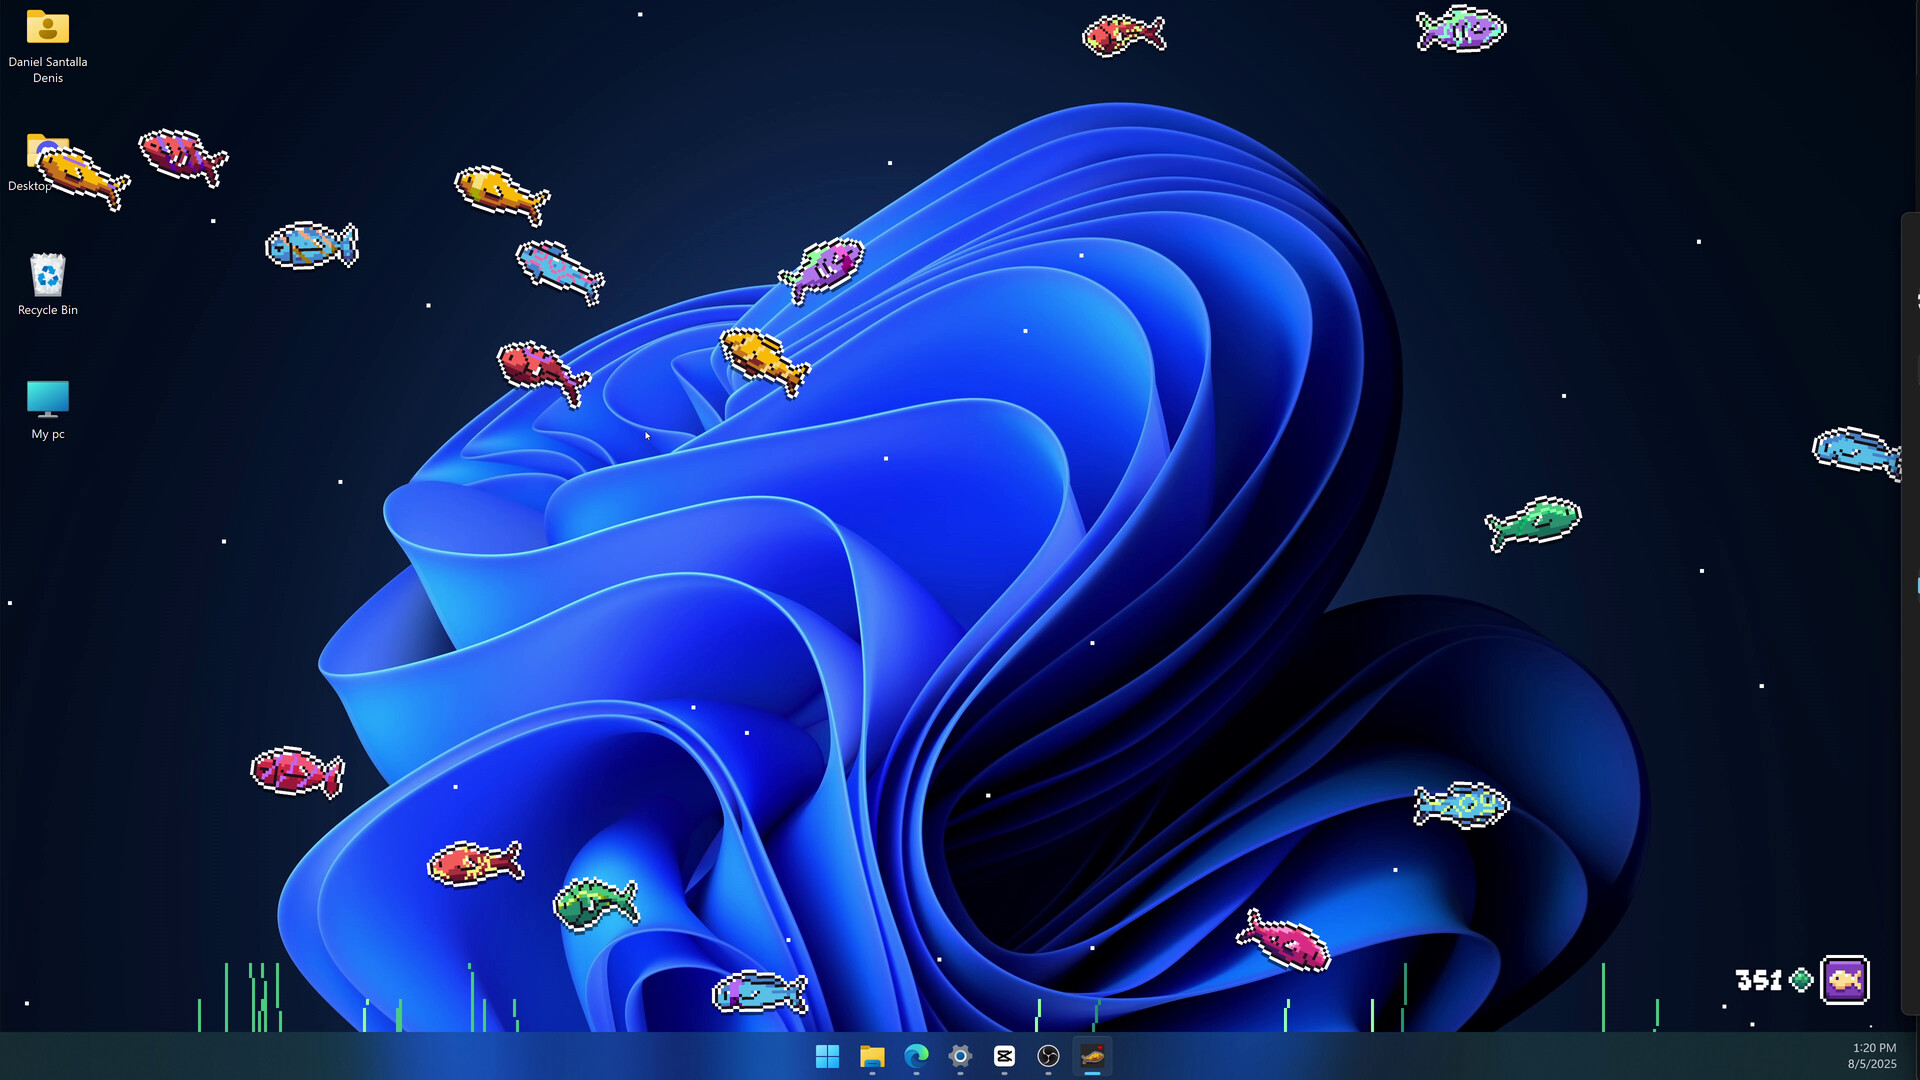Click the blue fish at the bottom center
The image size is (1920, 1080).
[x=759, y=990]
